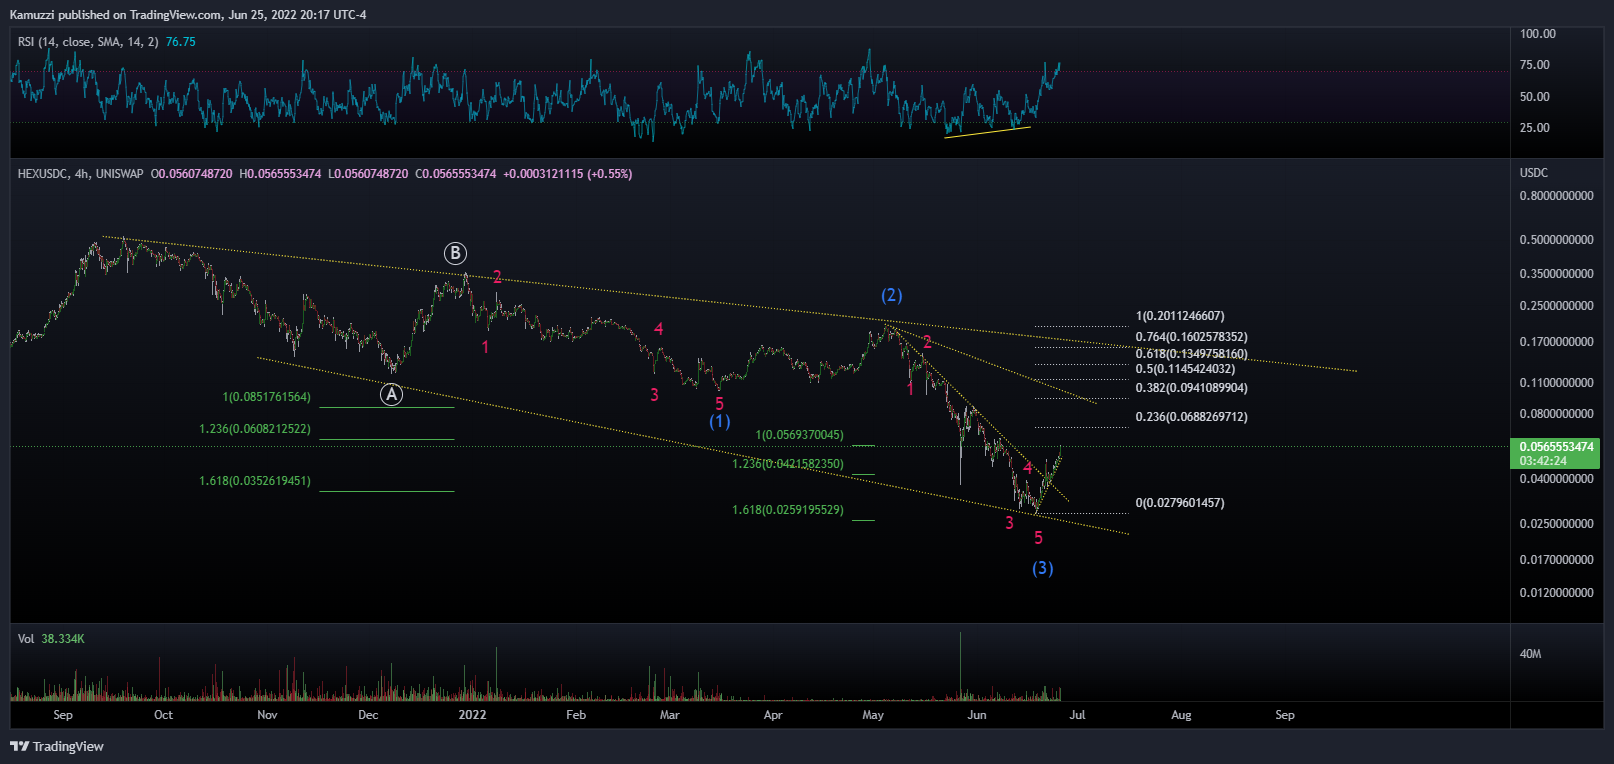The image size is (1614, 764).
Task: Click the TradingView logo in footer
Action: (57, 746)
